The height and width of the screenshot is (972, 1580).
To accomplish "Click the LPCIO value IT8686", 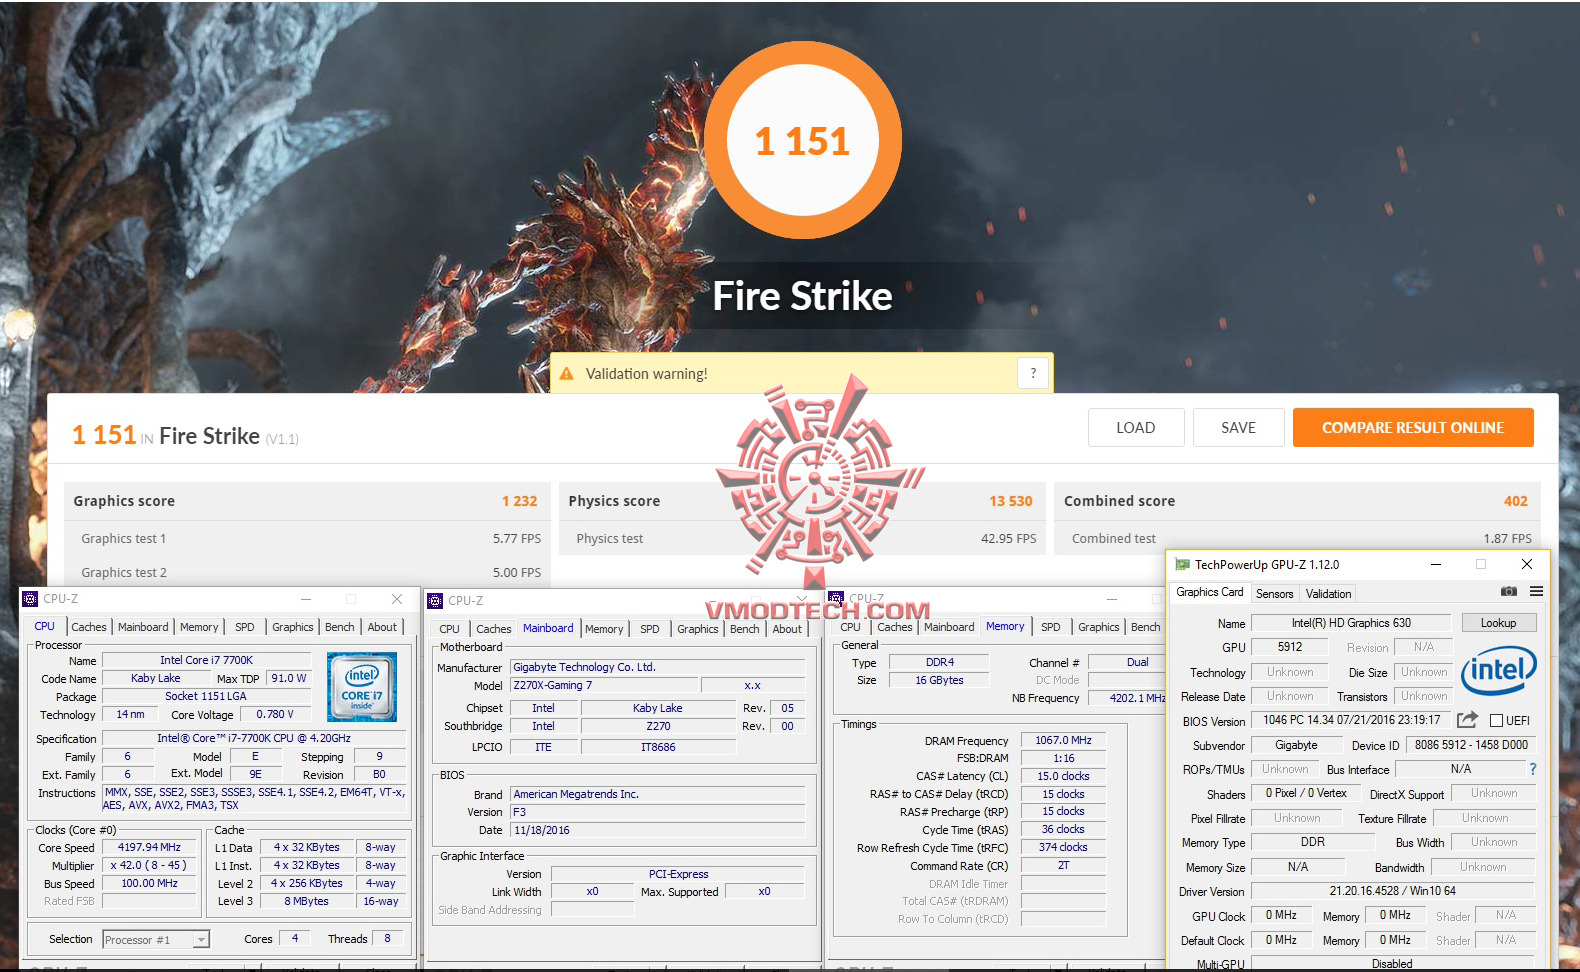I will (x=658, y=747).
